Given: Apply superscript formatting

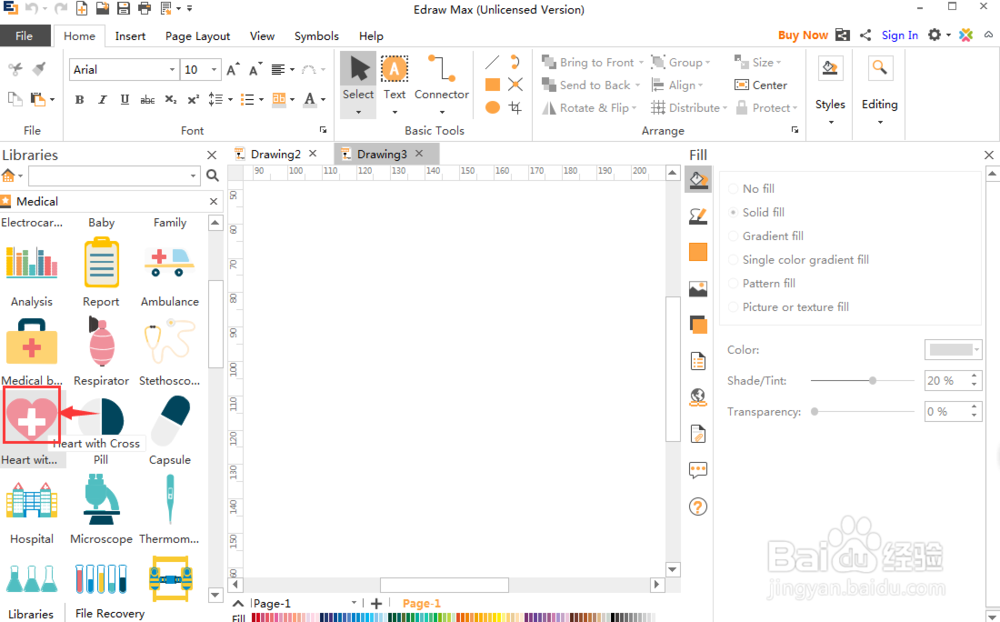Looking at the screenshot, I should tap(193, 100).
